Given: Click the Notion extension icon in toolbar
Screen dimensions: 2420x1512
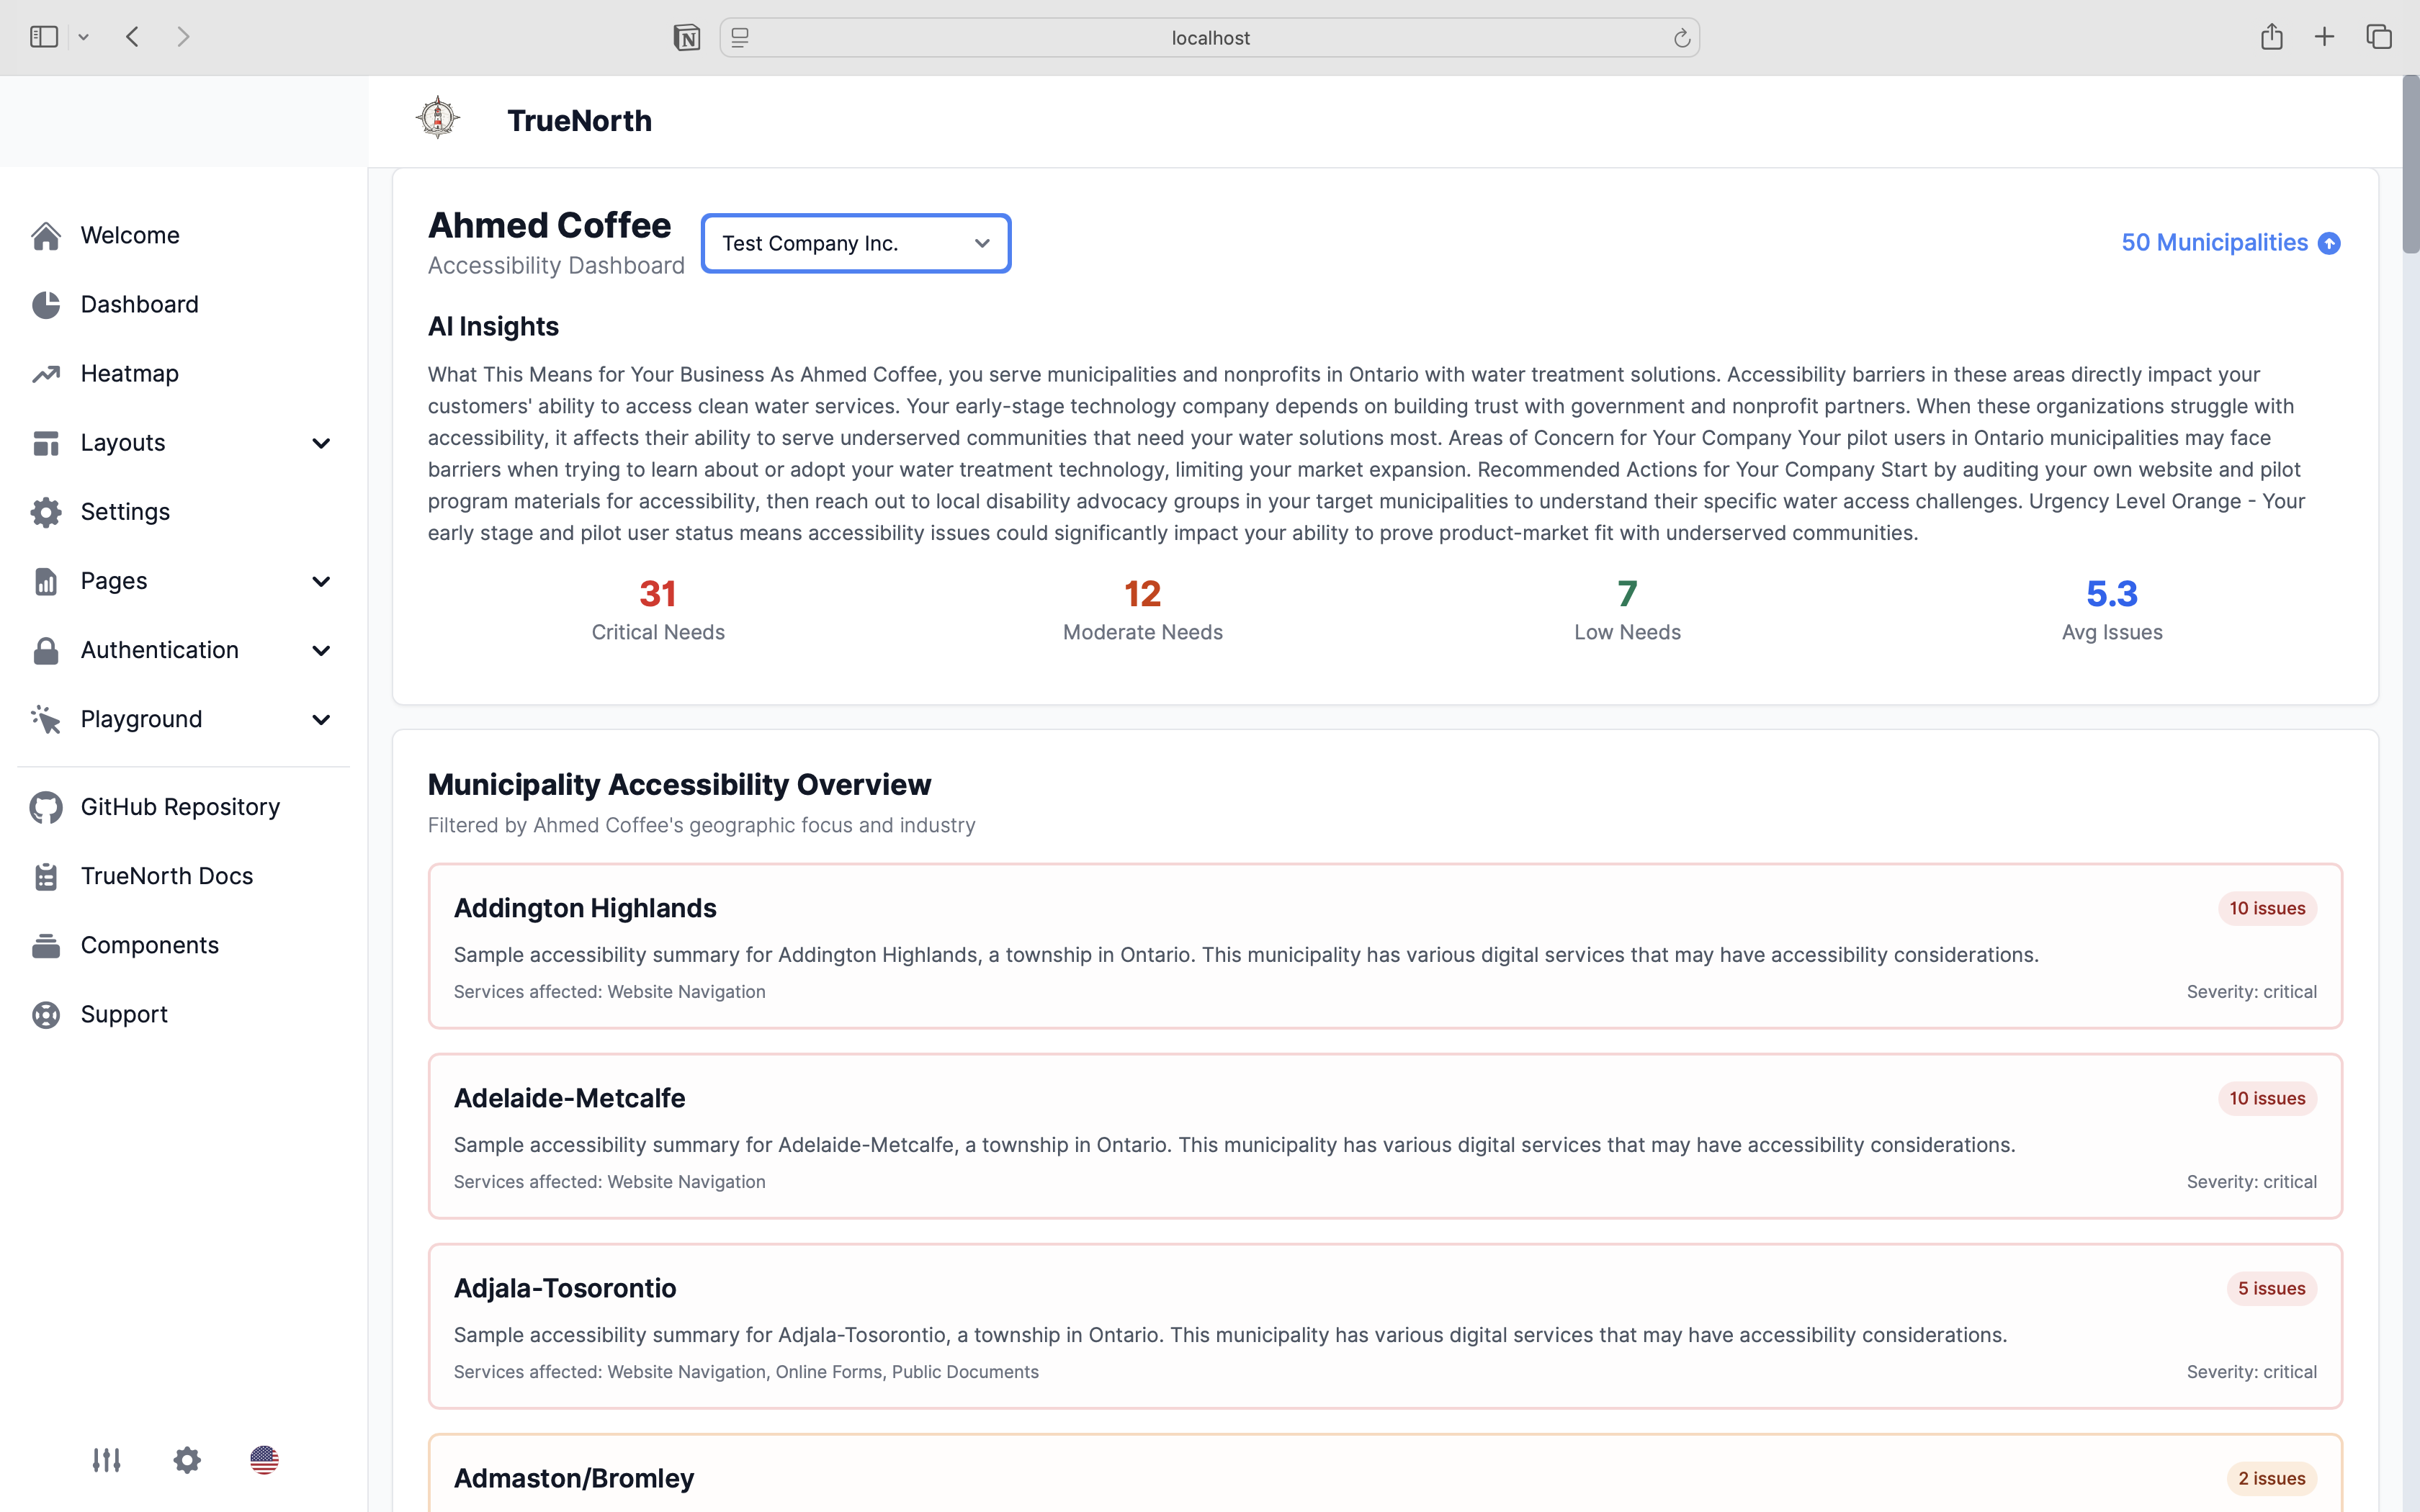Looking at the screenshot, I should 687,38.
